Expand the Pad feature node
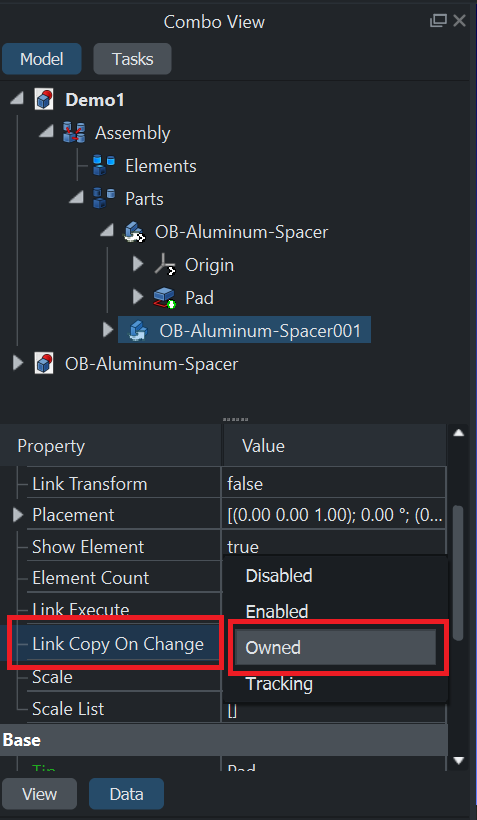The image size is (477, 820). click(138, 298)
